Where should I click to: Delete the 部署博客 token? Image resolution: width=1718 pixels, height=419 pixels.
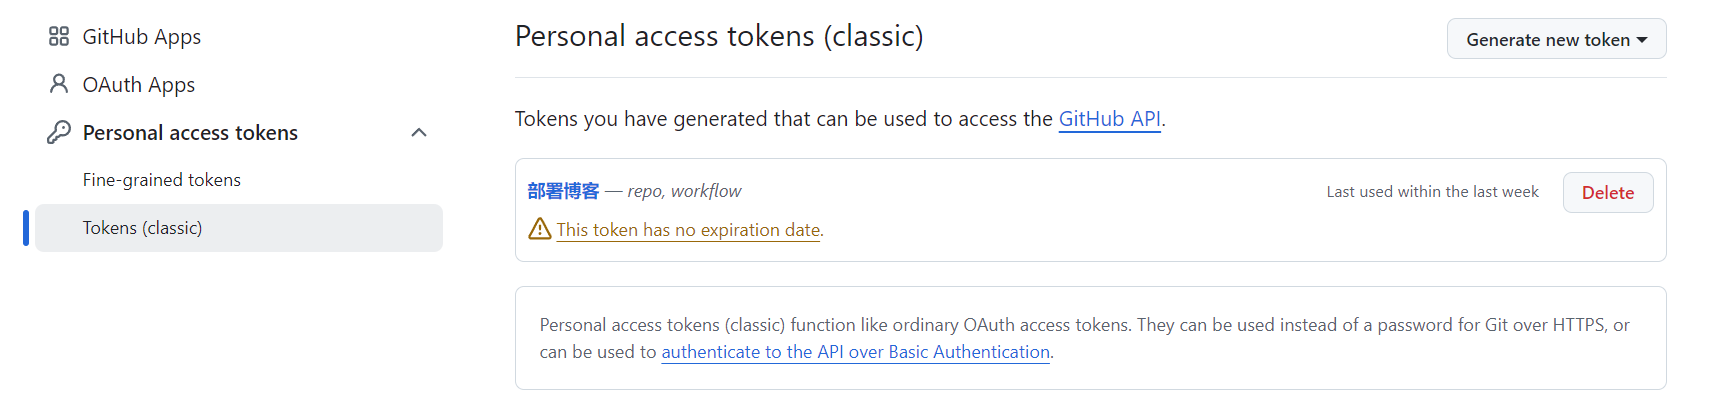pyautogui.click(x=1607, y=193)
